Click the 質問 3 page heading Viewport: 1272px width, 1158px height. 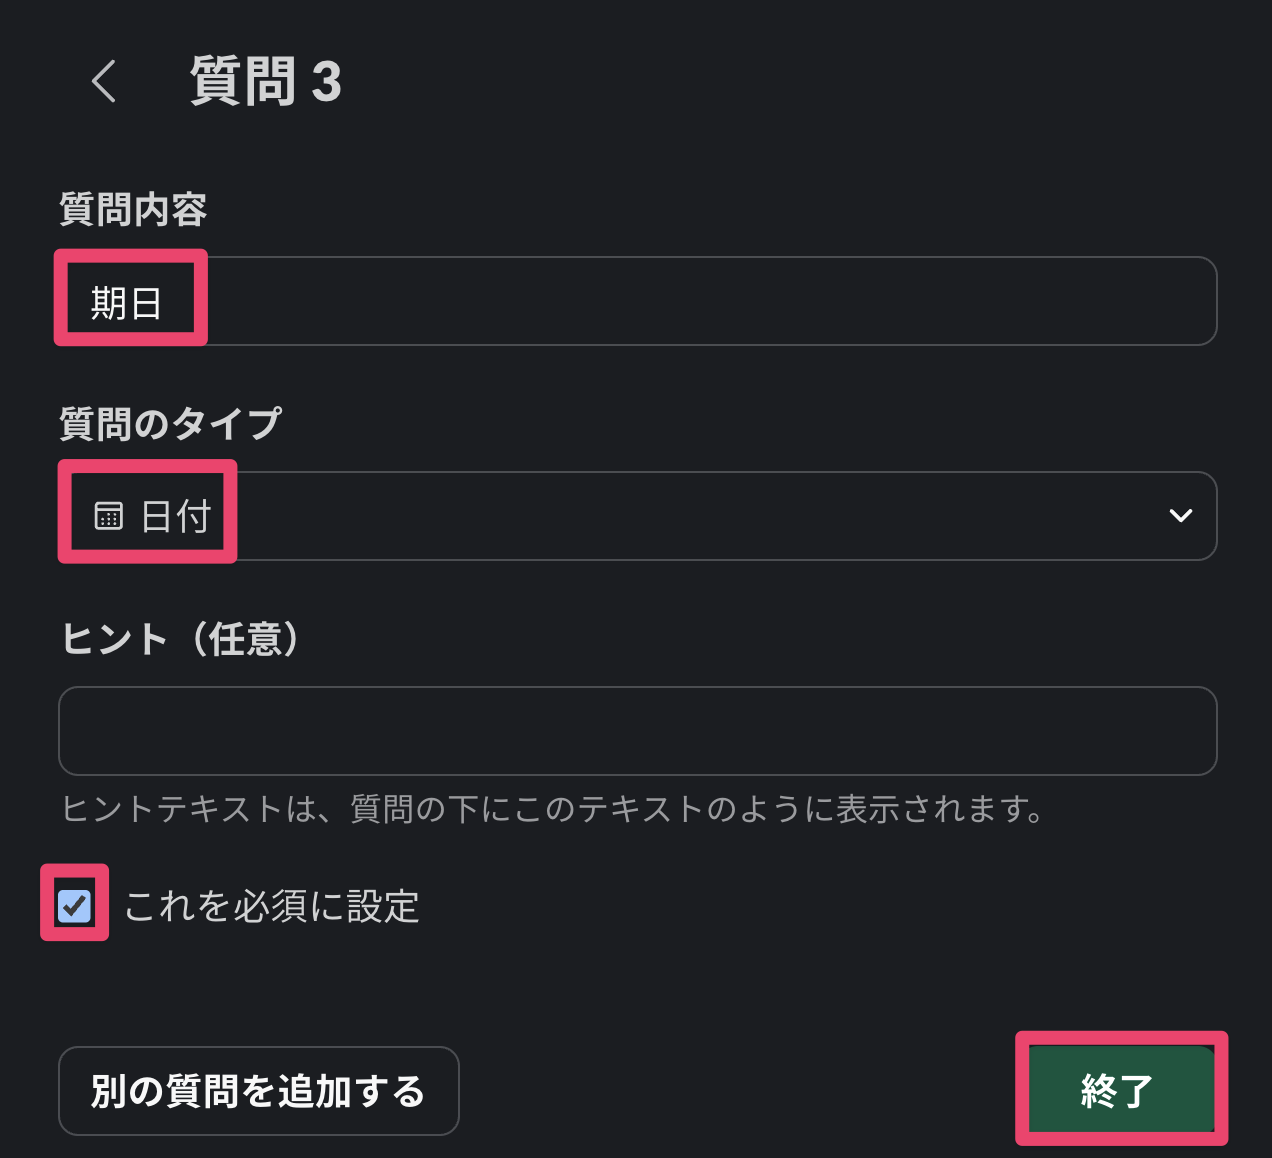pos(265,81)
